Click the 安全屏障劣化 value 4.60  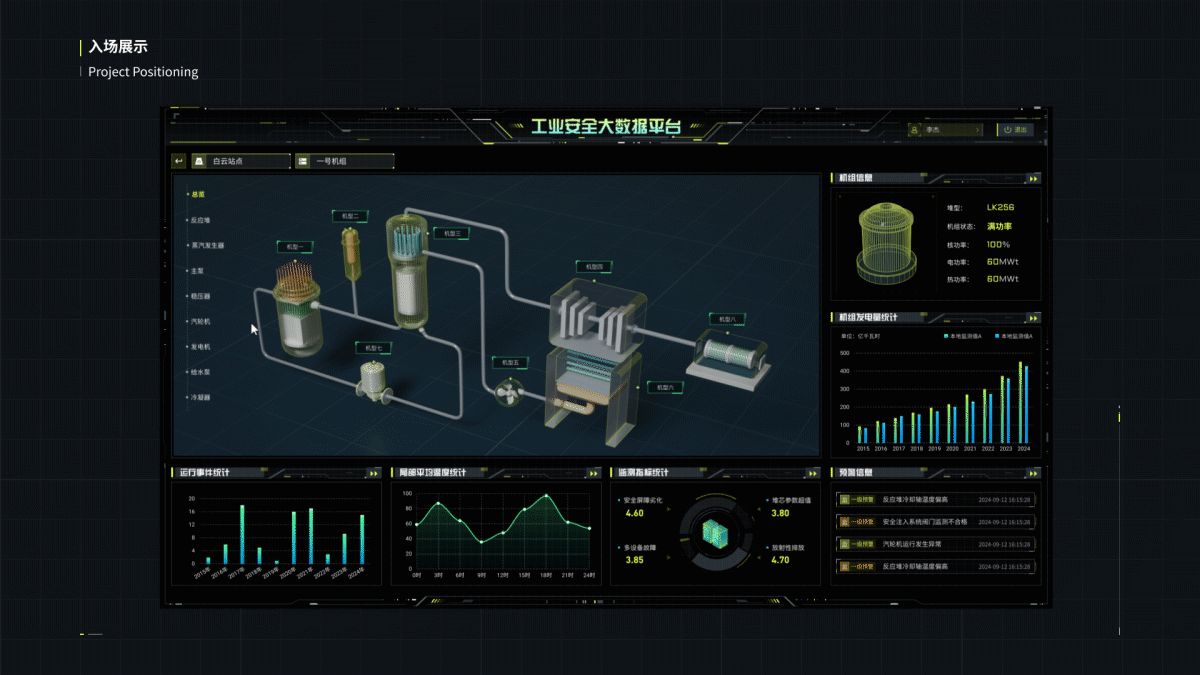tap(634, 513)
